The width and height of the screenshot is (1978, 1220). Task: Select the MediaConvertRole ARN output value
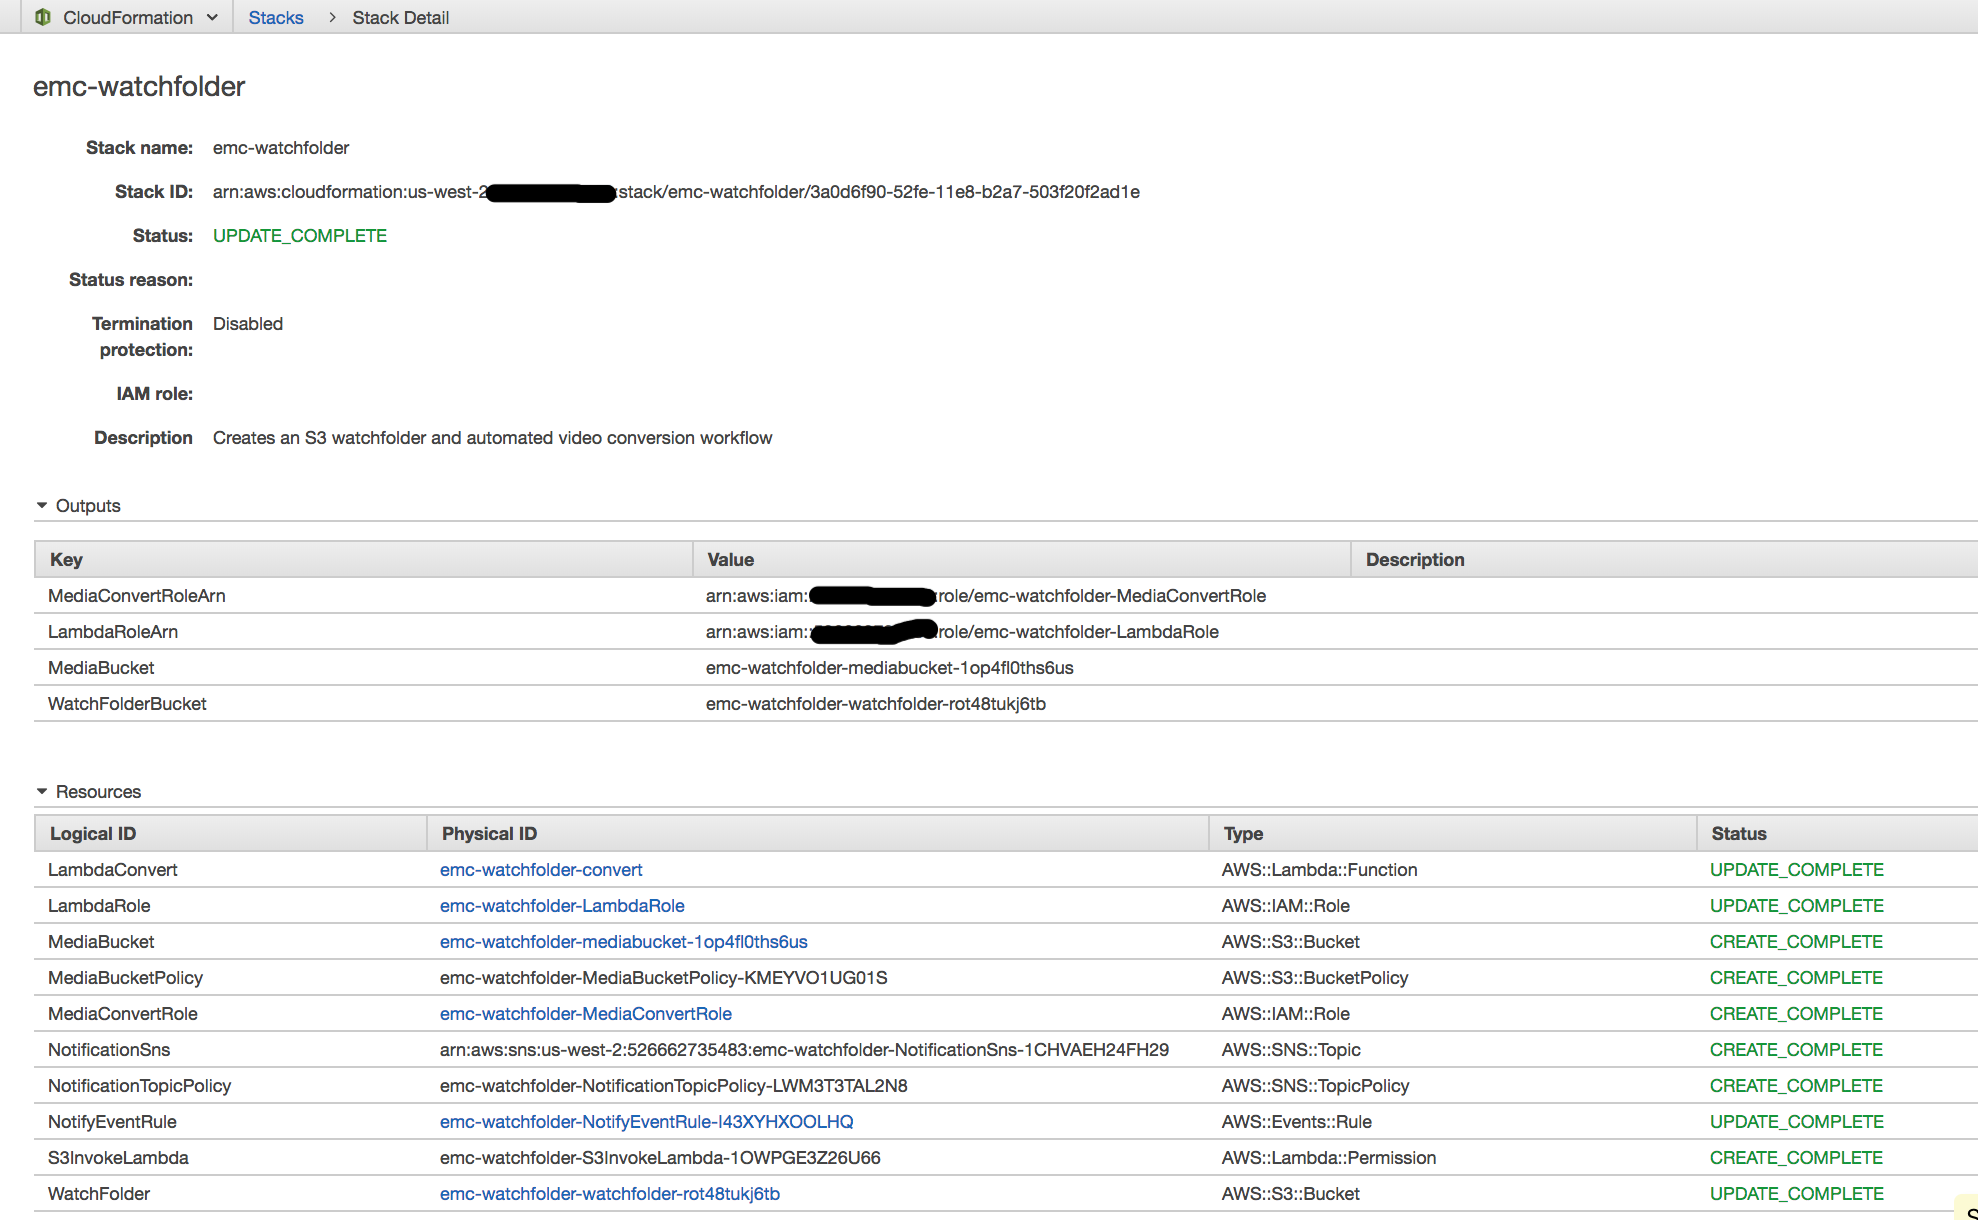[x=986, y=596]
